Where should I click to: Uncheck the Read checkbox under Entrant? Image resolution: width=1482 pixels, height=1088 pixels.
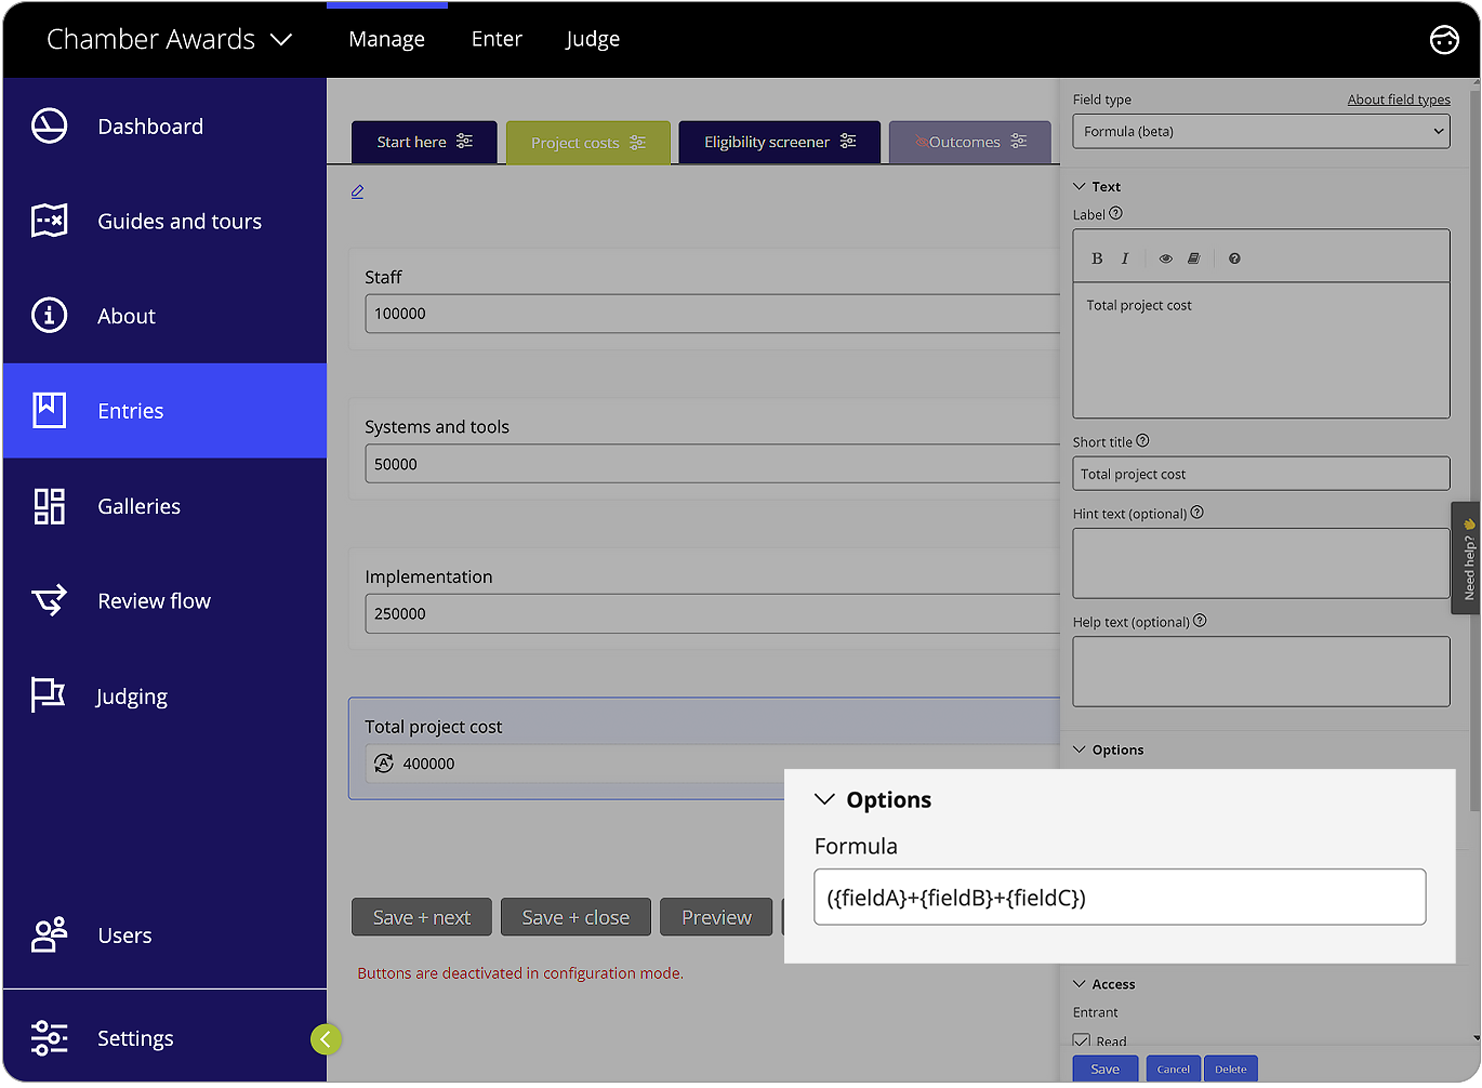click(1081, 1040)
